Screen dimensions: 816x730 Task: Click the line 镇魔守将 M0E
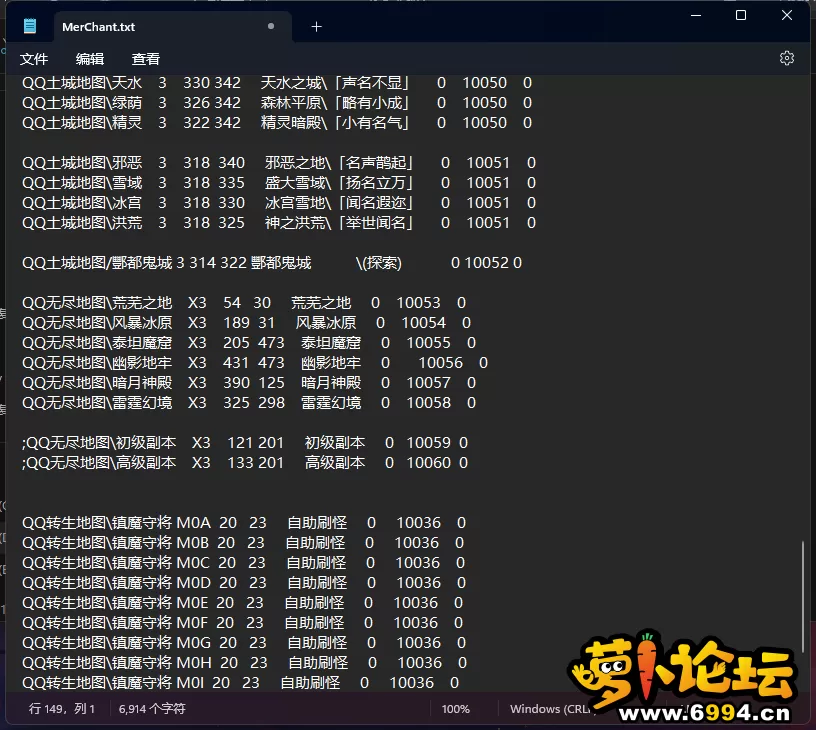[x=242, y=603]
